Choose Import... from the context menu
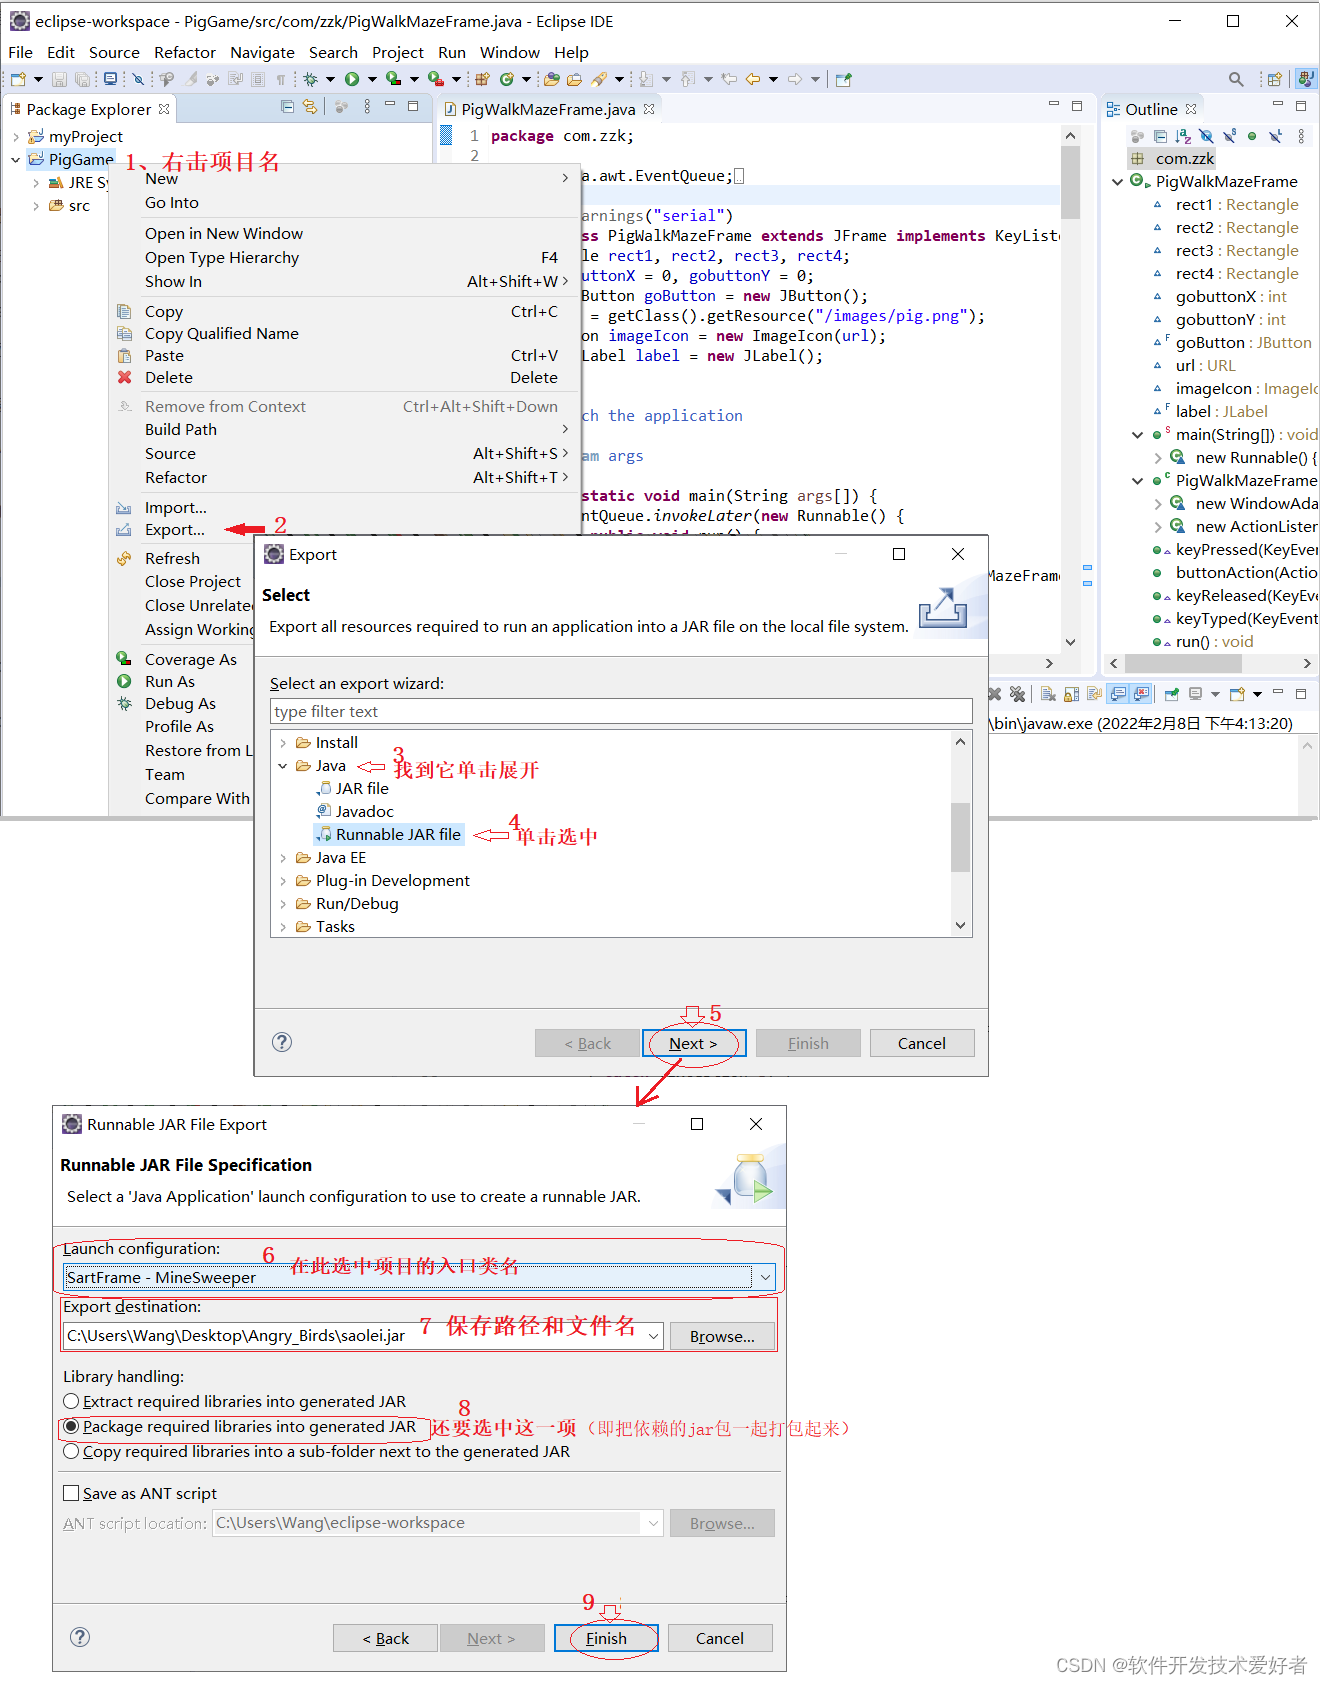This screenshot has width=1323, height=1684. point(175,507)
